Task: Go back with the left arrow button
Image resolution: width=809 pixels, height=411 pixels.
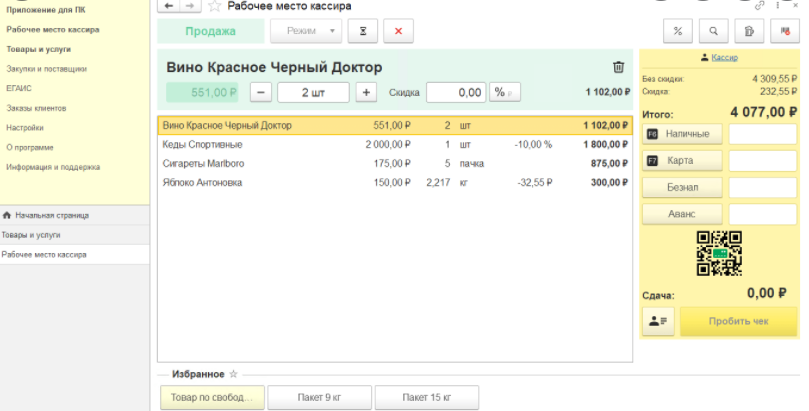Action: 169,6
